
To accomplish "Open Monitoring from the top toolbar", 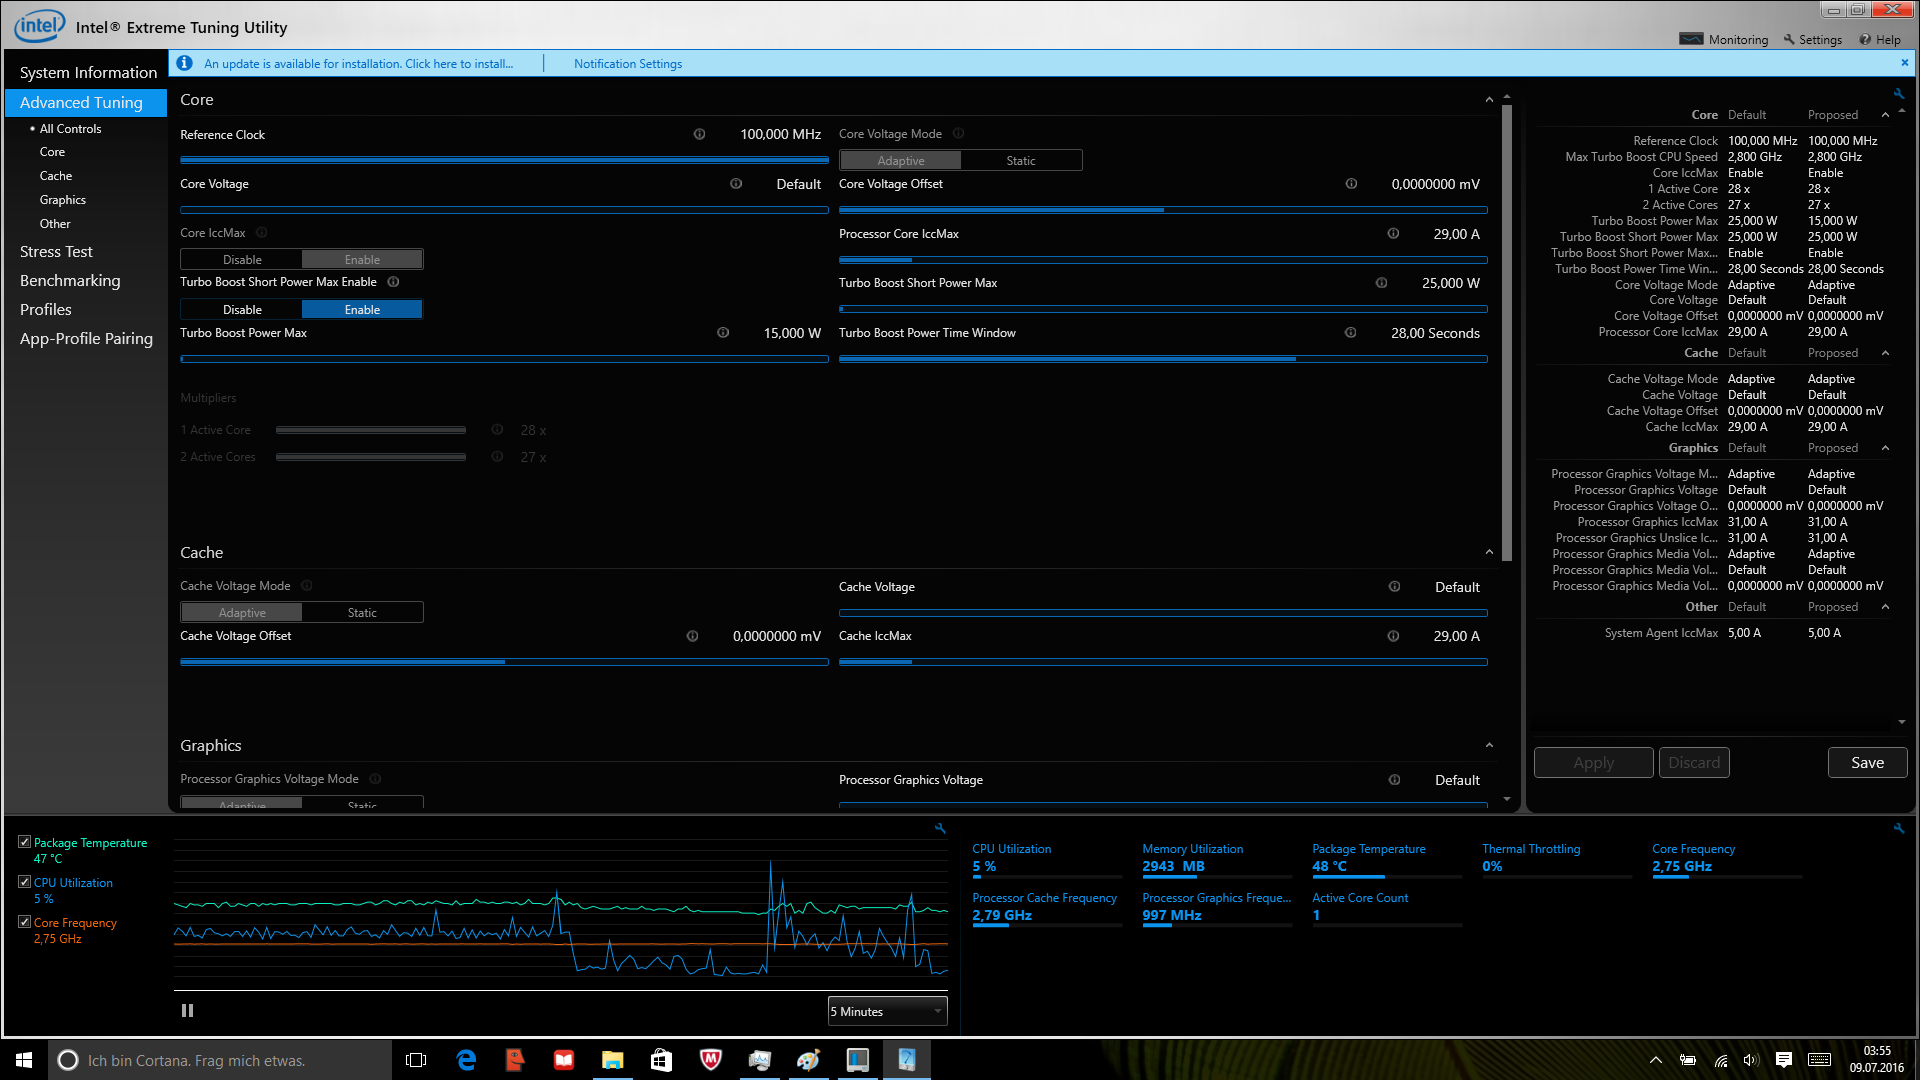I will 1724,40.
